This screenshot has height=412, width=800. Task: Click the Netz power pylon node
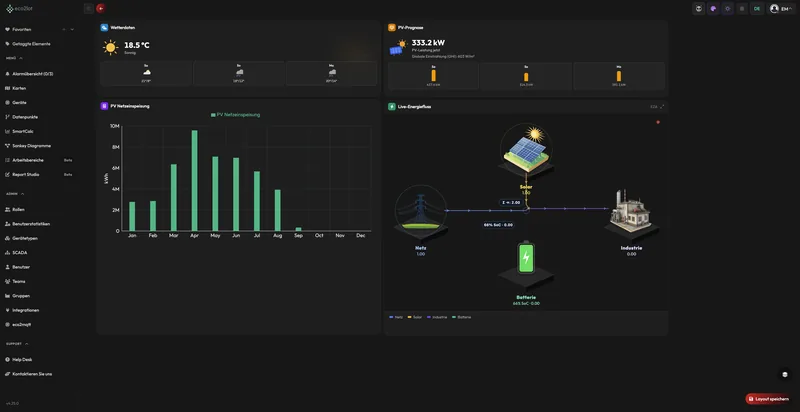421,212
